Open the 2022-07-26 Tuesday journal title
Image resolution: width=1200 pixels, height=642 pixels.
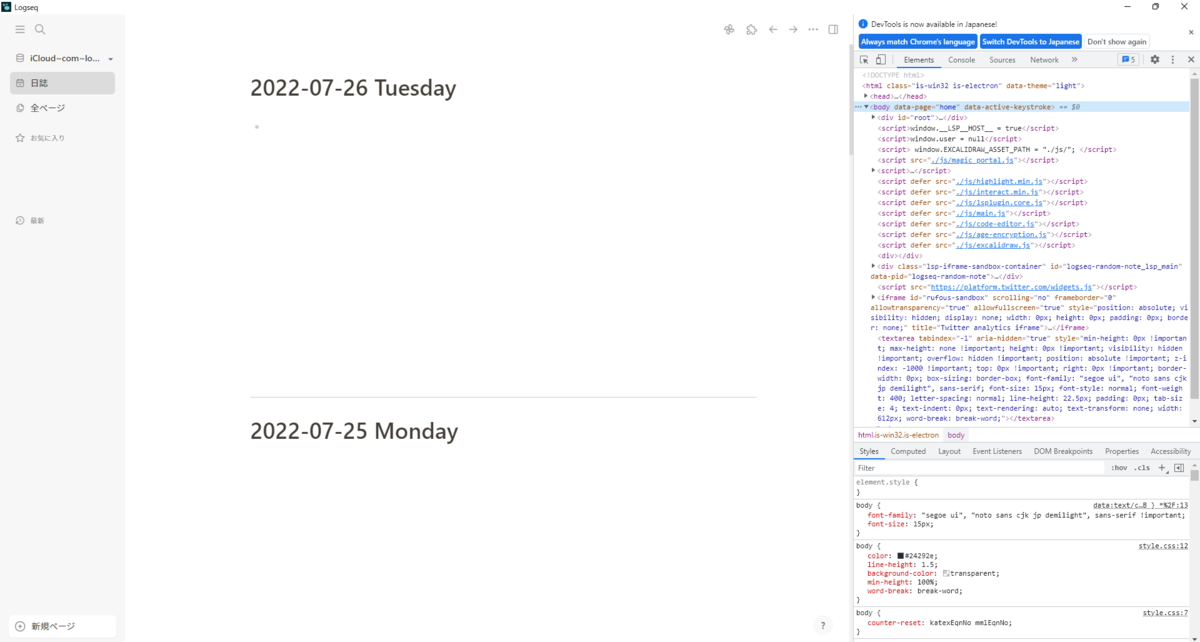353,88
